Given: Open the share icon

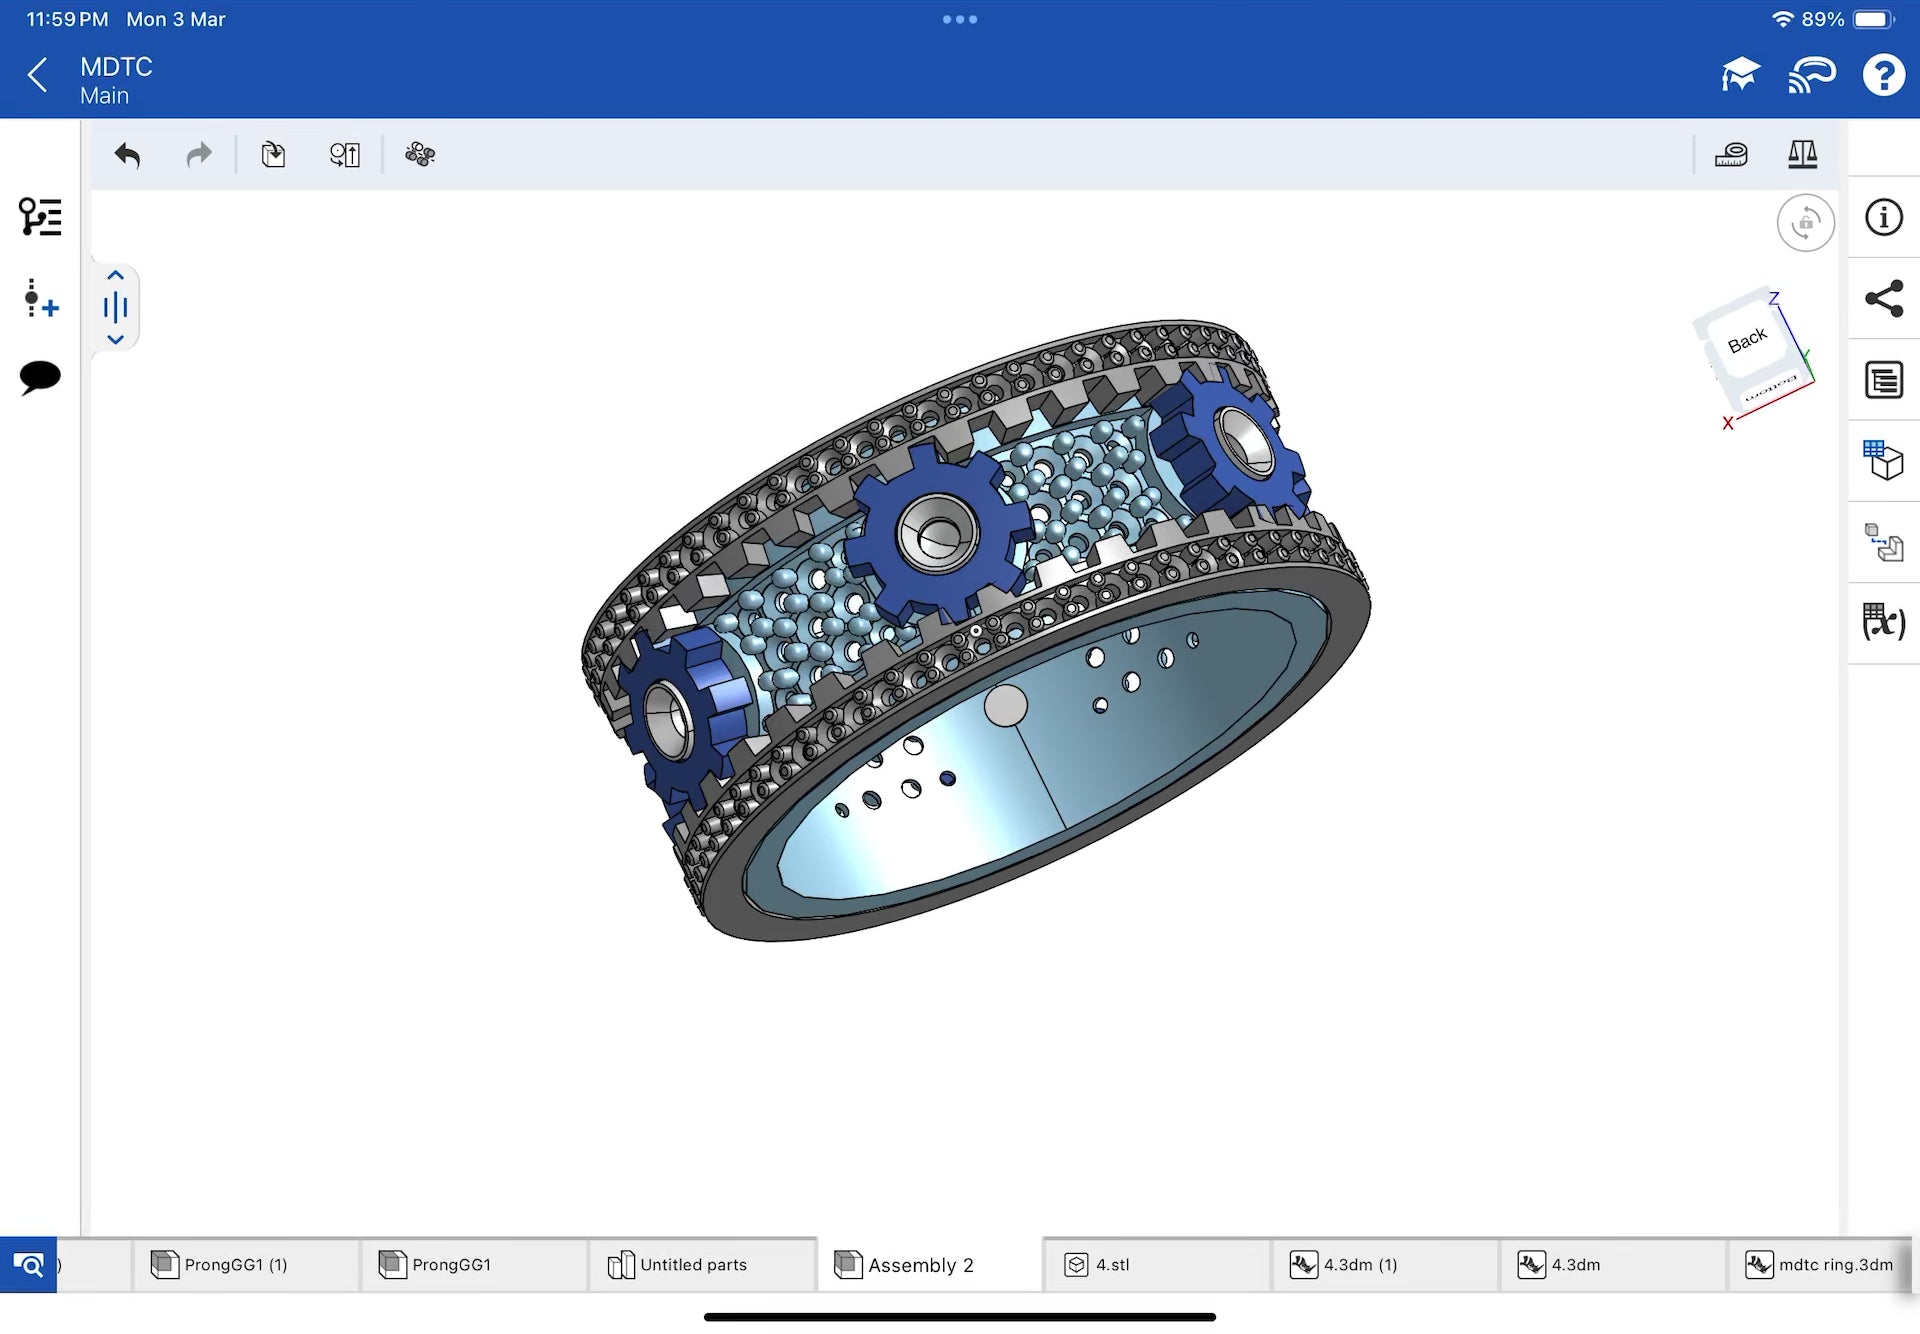Looking at the screenshot, I should tap(1884, 299).
